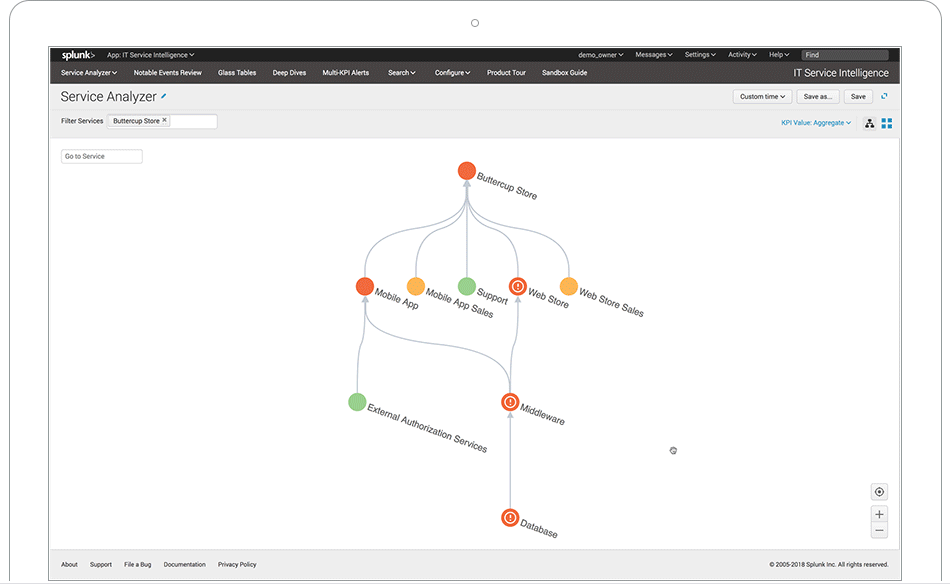
Task: Open Deep Dives
Action: tap(289, 73)
